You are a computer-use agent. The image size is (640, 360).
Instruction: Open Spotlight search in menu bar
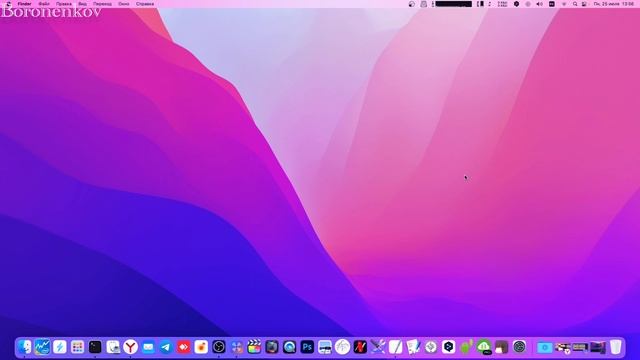pos(575,4)
